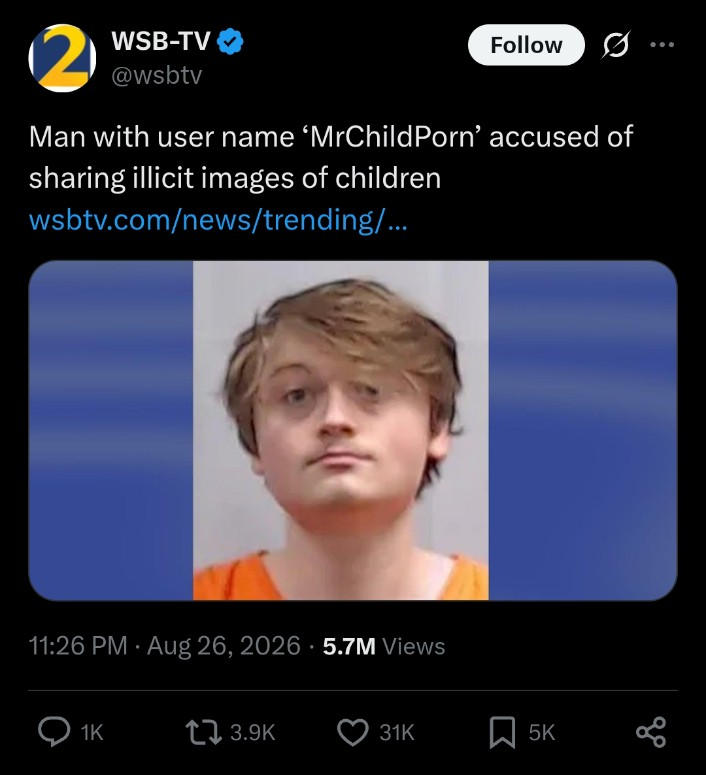Follow the WSB-TV account
The width and height of the screenshot is (706, 775).
[526, 45]
